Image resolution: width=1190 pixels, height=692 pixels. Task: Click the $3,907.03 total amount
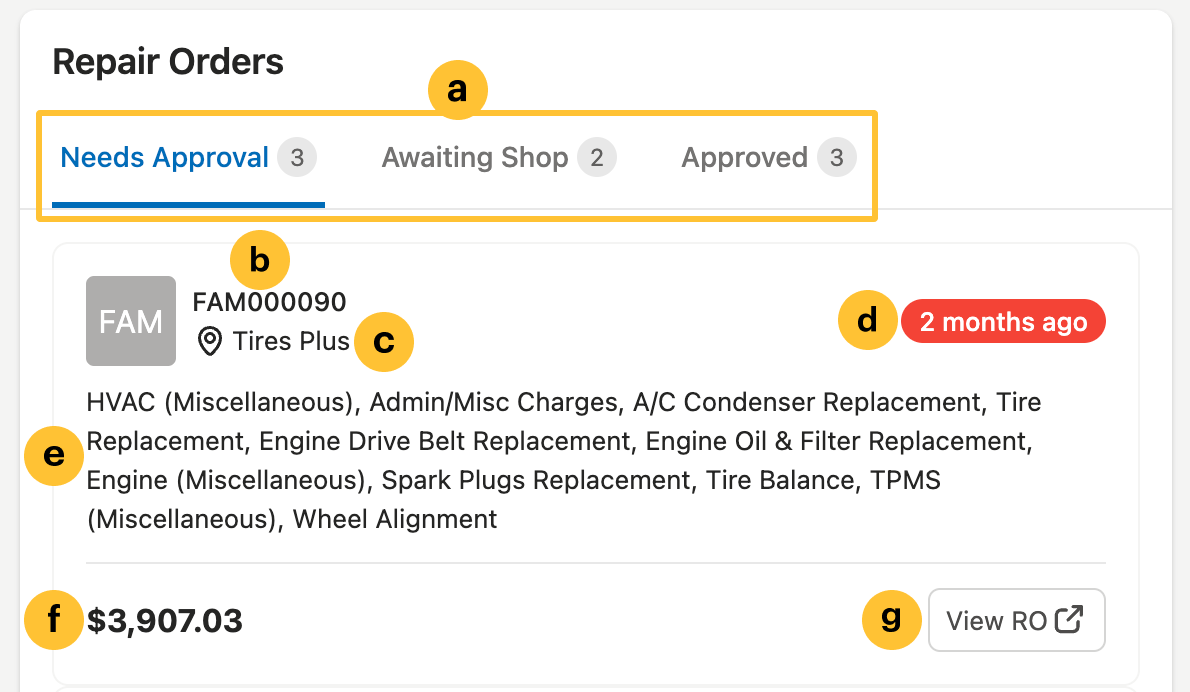pyautogui.click(x=165, y=619)
